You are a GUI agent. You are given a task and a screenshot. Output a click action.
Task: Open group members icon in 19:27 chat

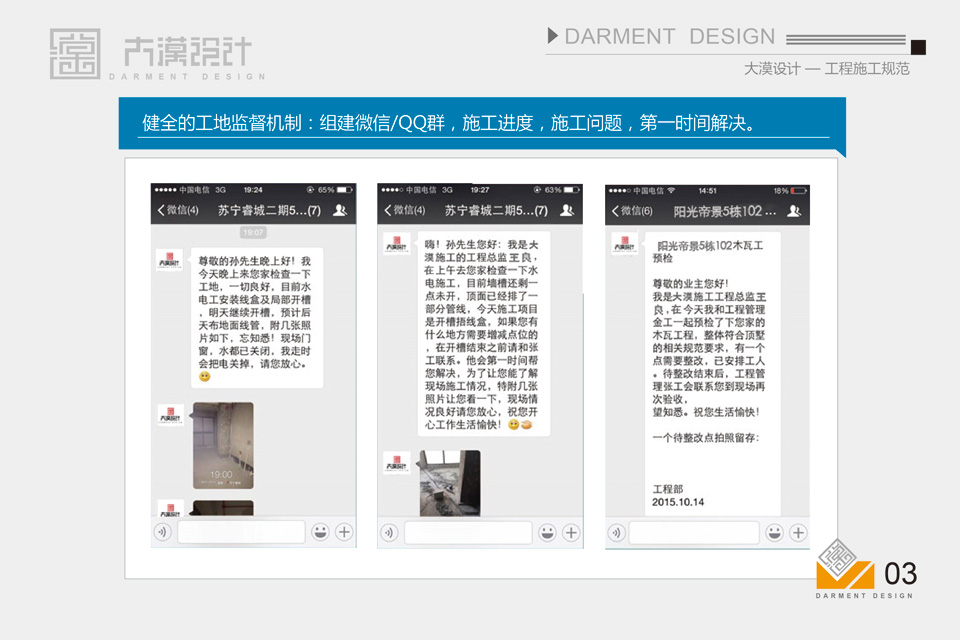point(567,210)
